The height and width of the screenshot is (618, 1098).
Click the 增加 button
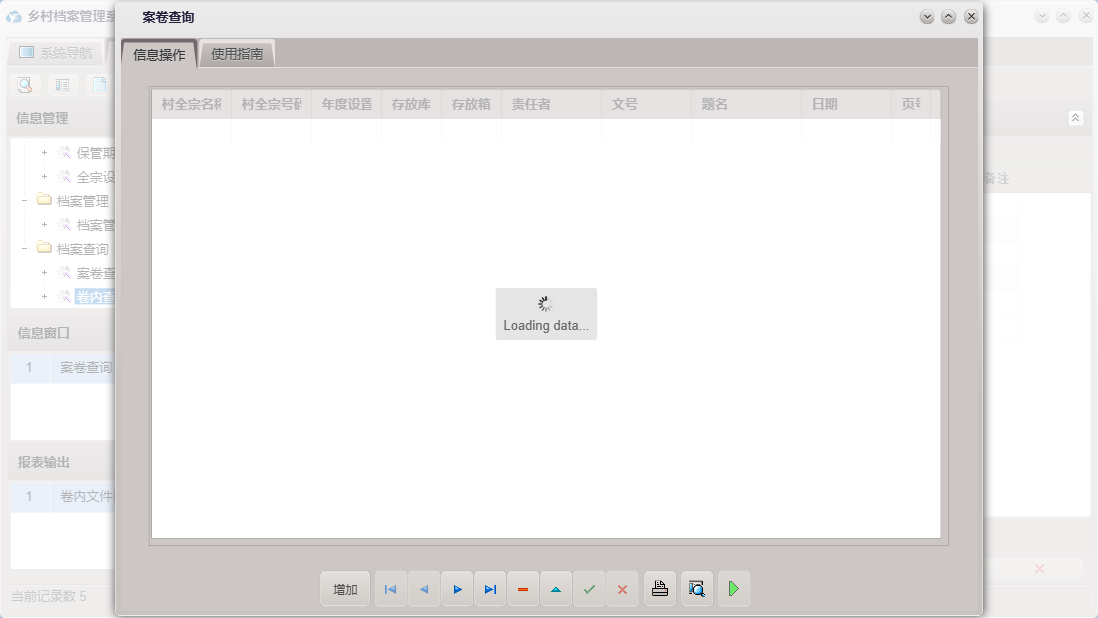pos(345,589)
